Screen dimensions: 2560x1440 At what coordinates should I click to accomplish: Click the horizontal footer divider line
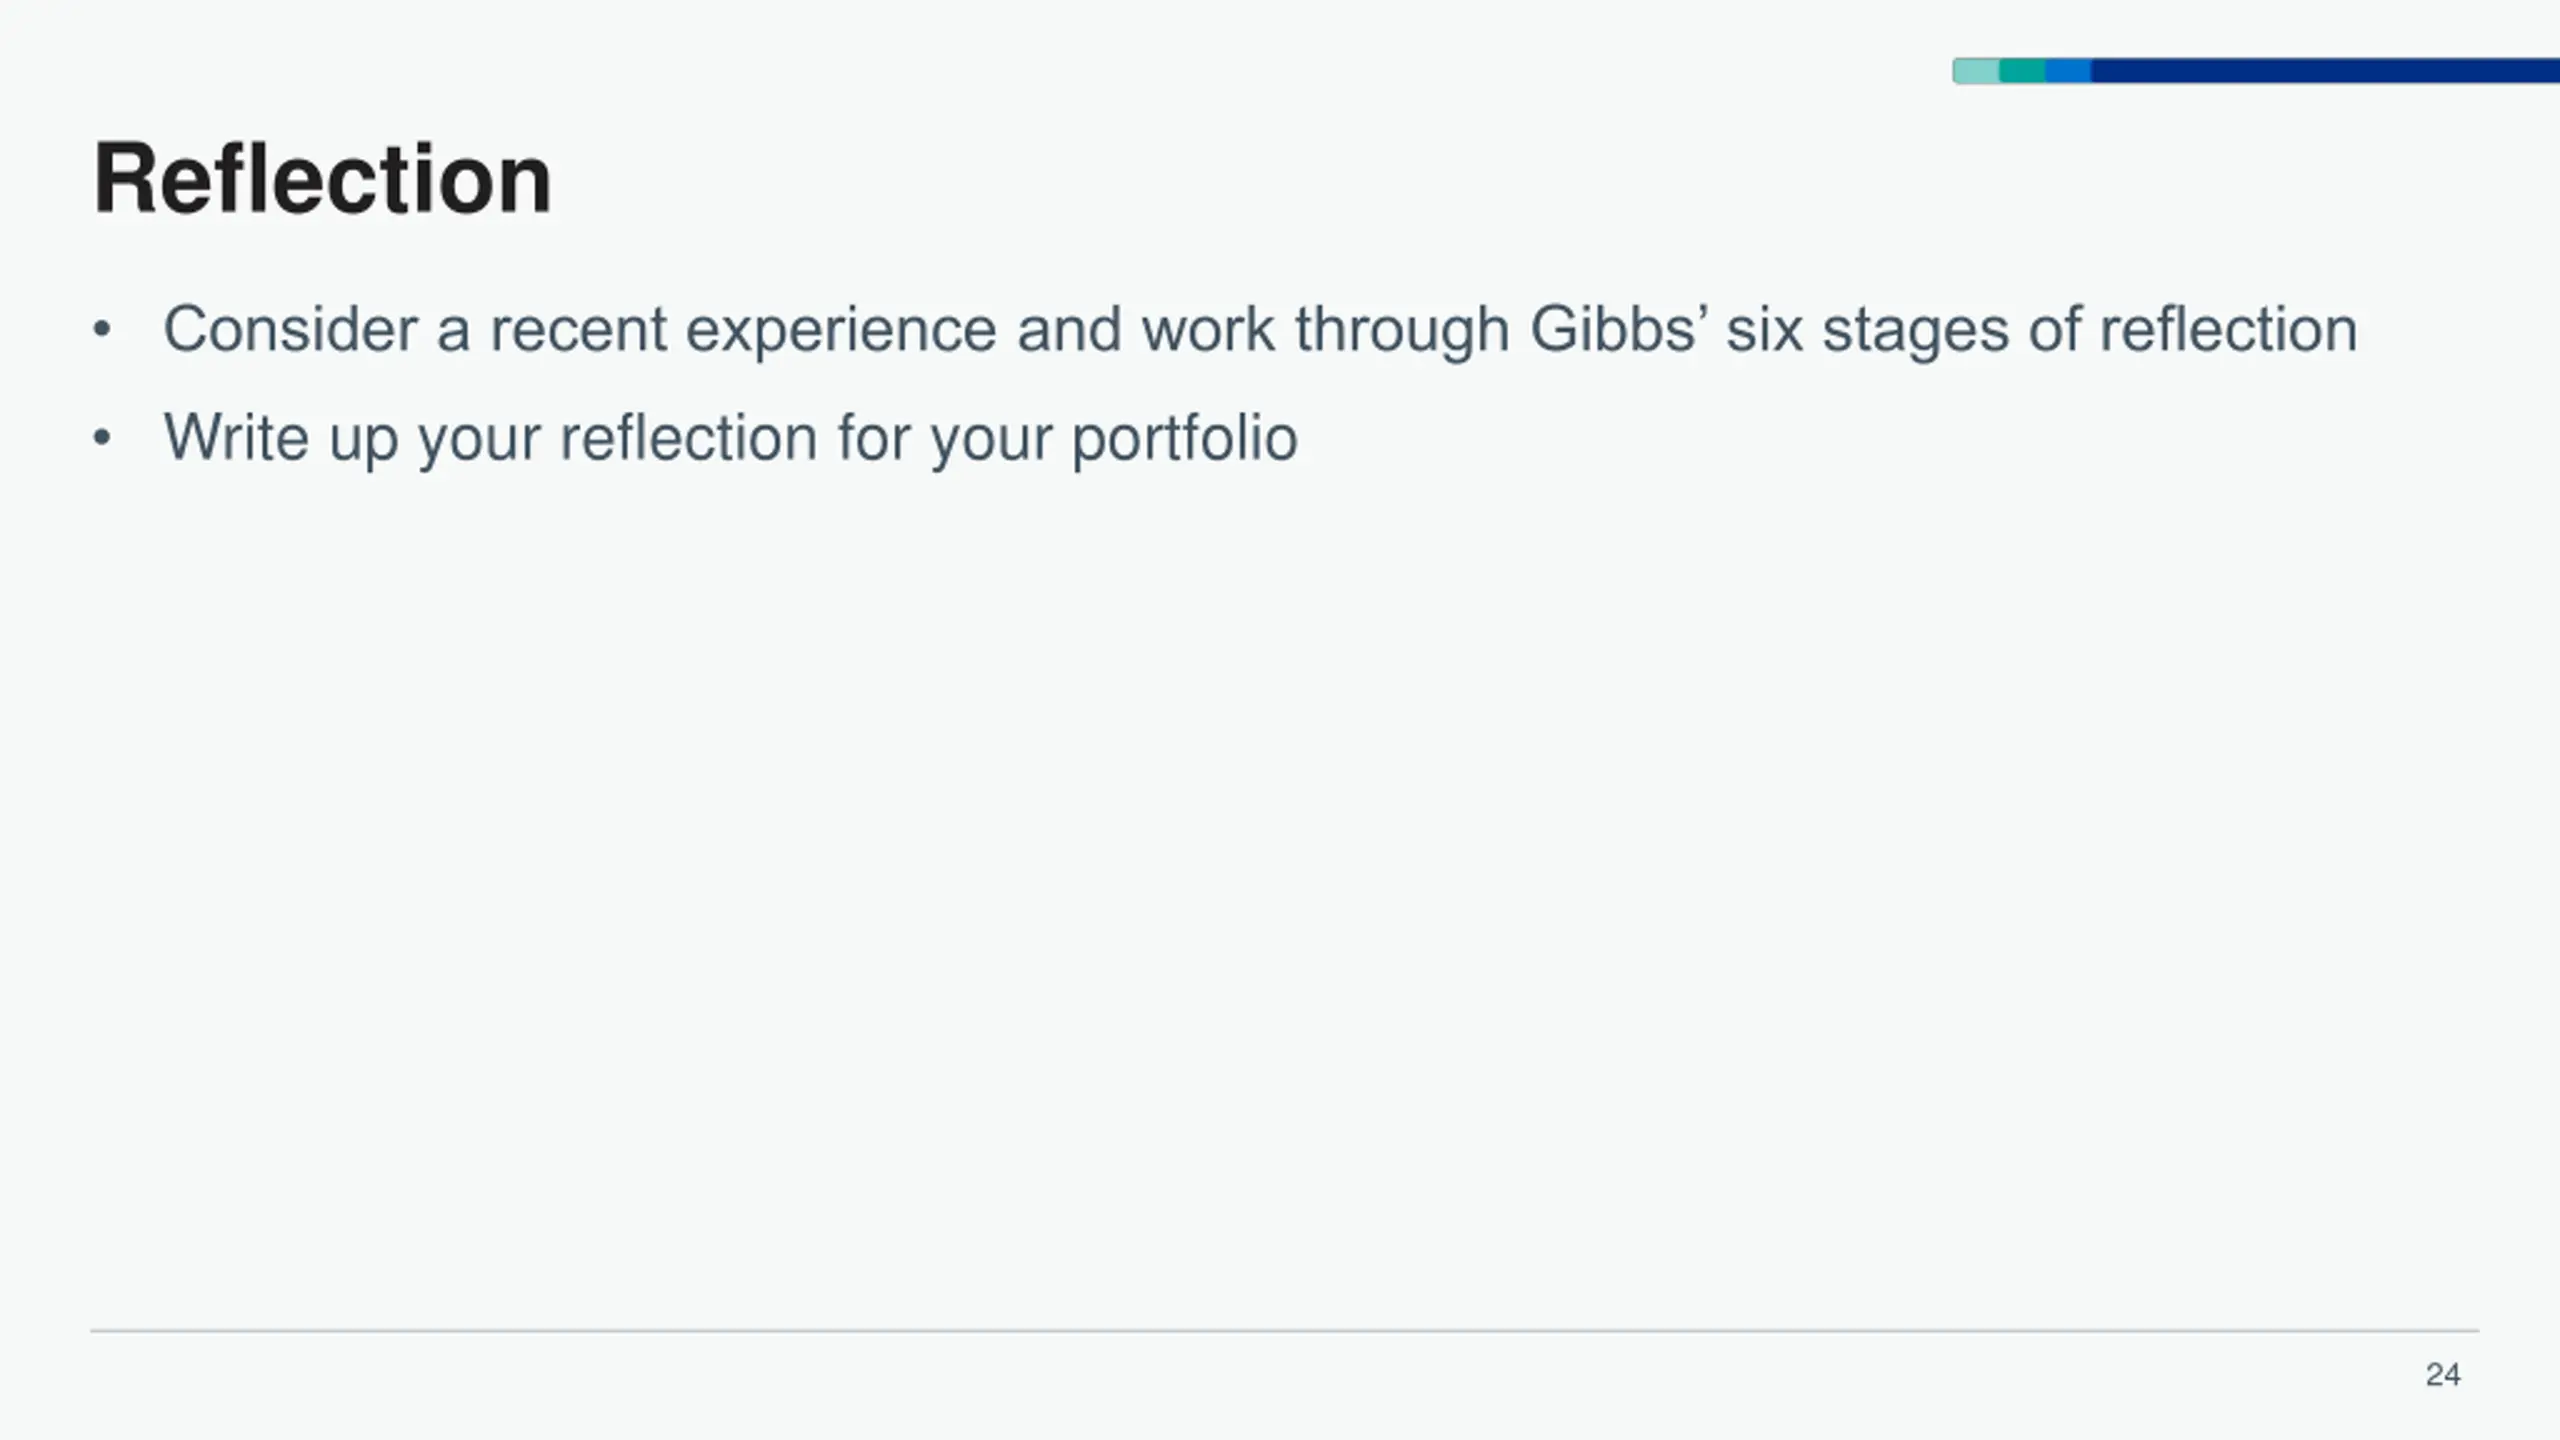tap(1285, 1331)
